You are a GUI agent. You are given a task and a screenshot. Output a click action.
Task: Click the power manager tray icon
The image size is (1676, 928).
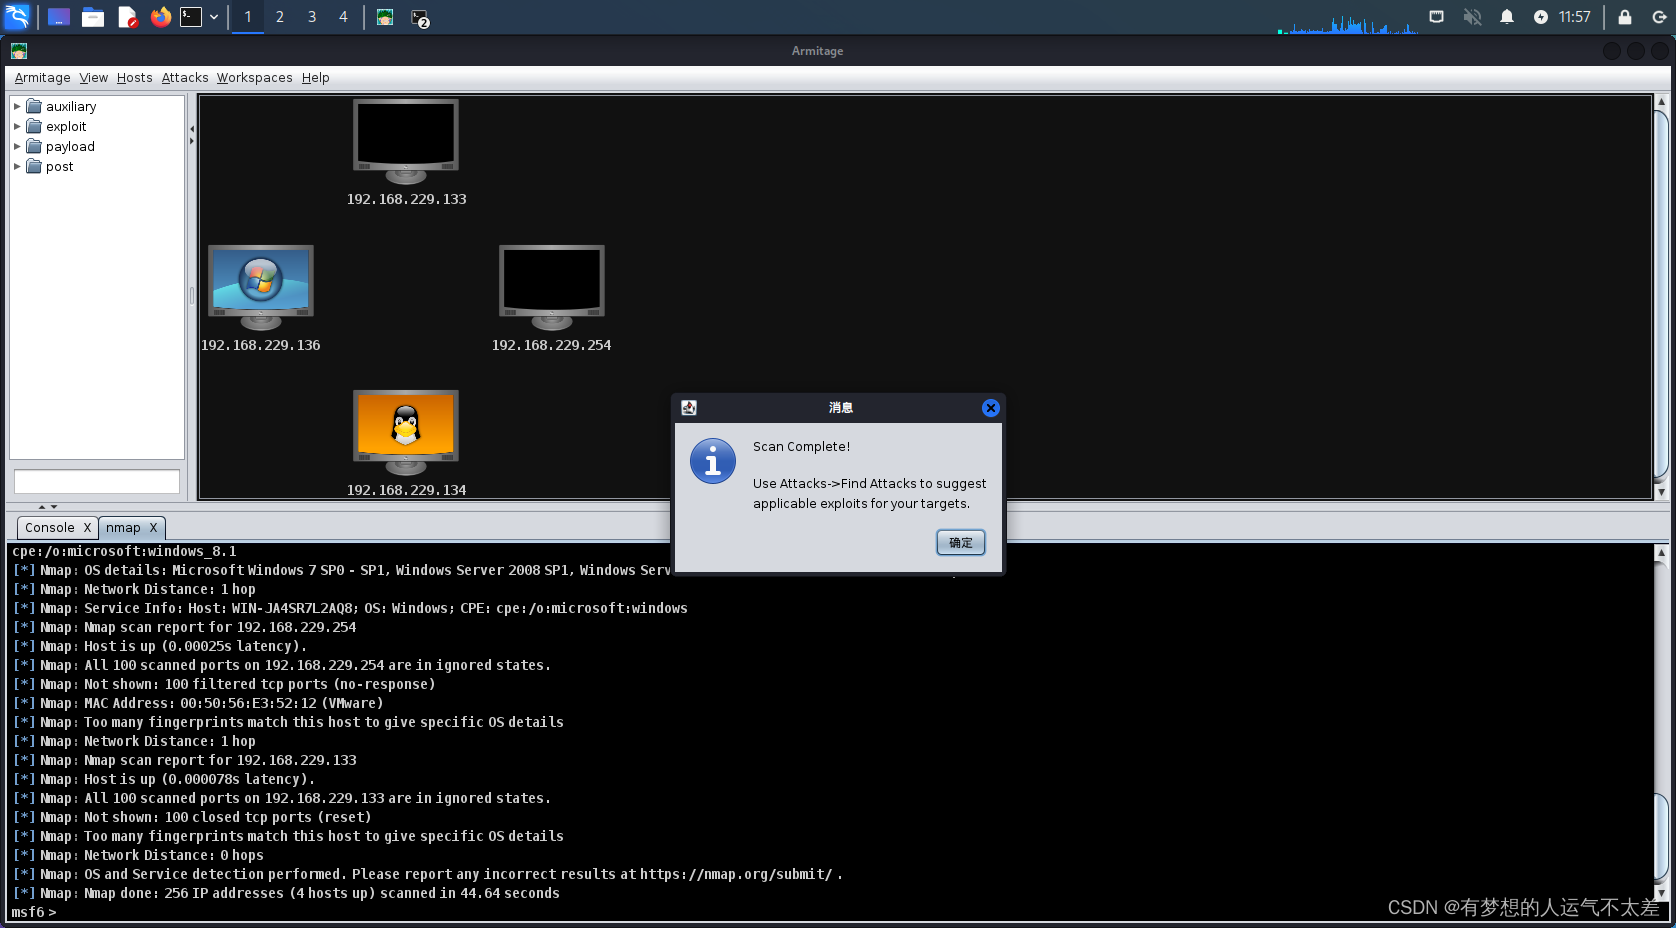[1541, 17]
